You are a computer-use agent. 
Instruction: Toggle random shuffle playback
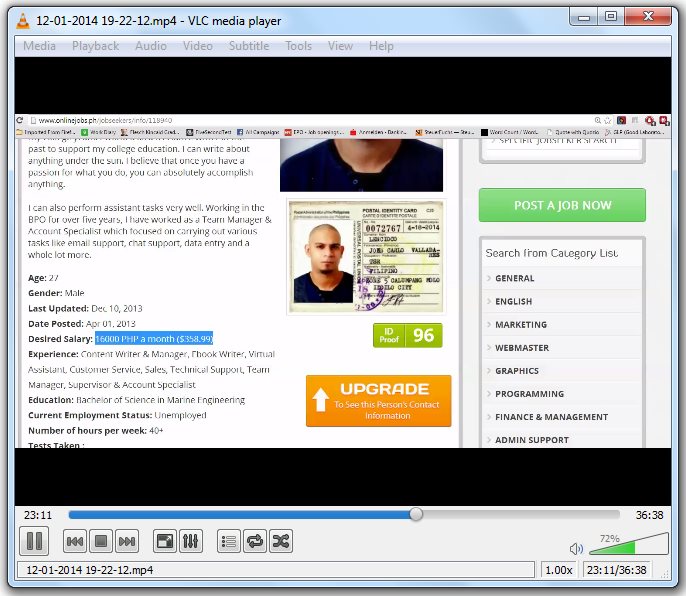pos(280,542)
